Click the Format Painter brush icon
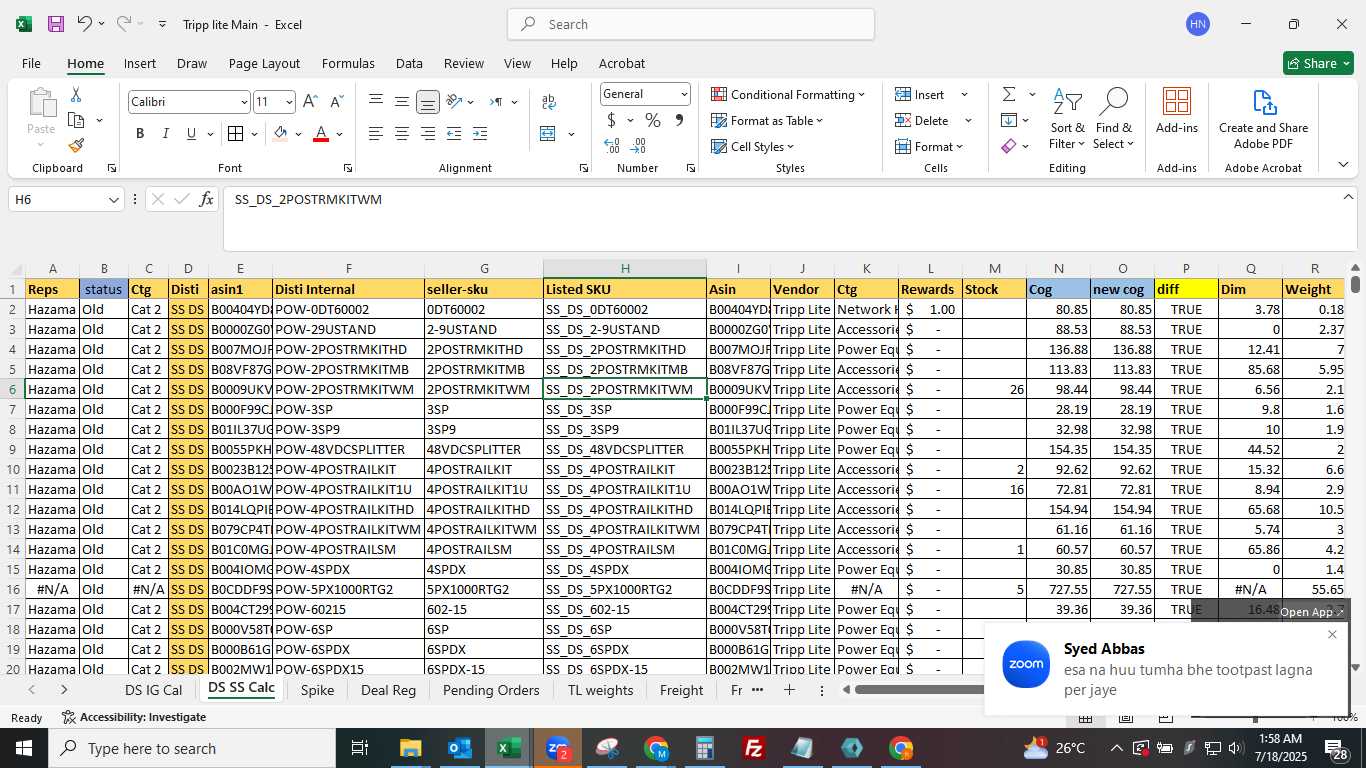Screen dimensions: 1366x768 pyautogui.click(x=76, y=145)
